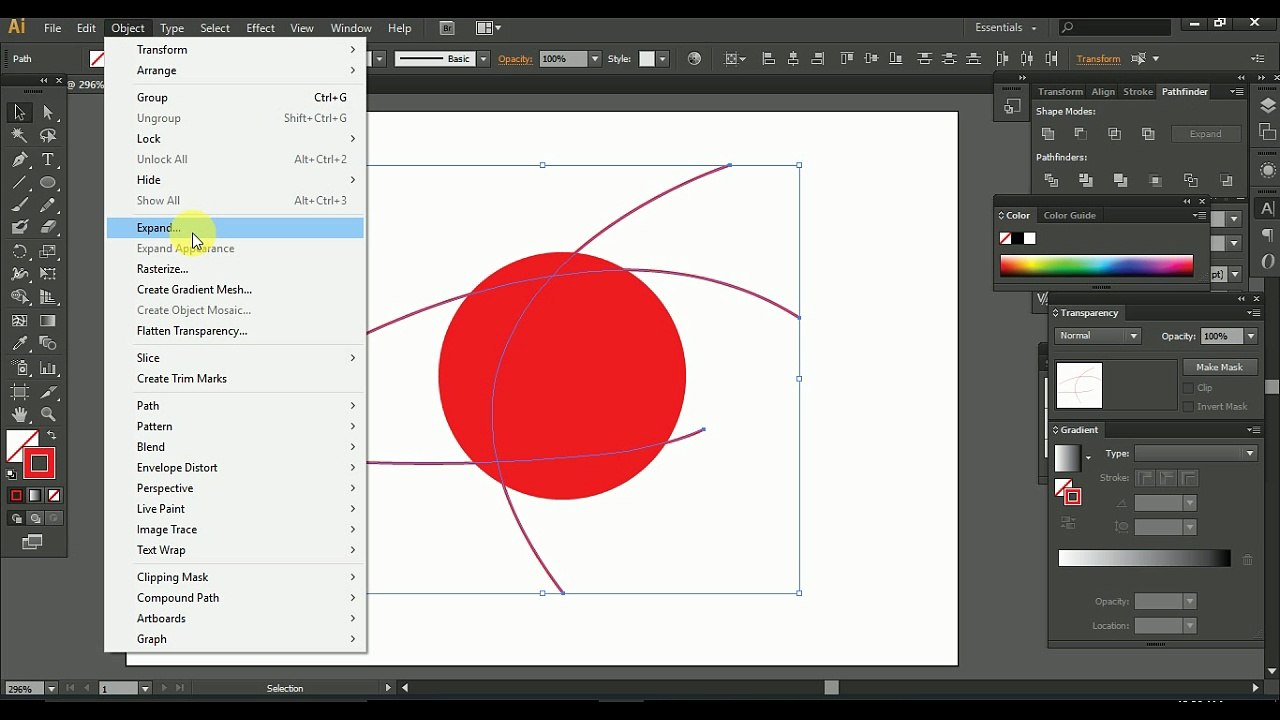
Task: Select the Line Segment tool
Action: (19, 183)
